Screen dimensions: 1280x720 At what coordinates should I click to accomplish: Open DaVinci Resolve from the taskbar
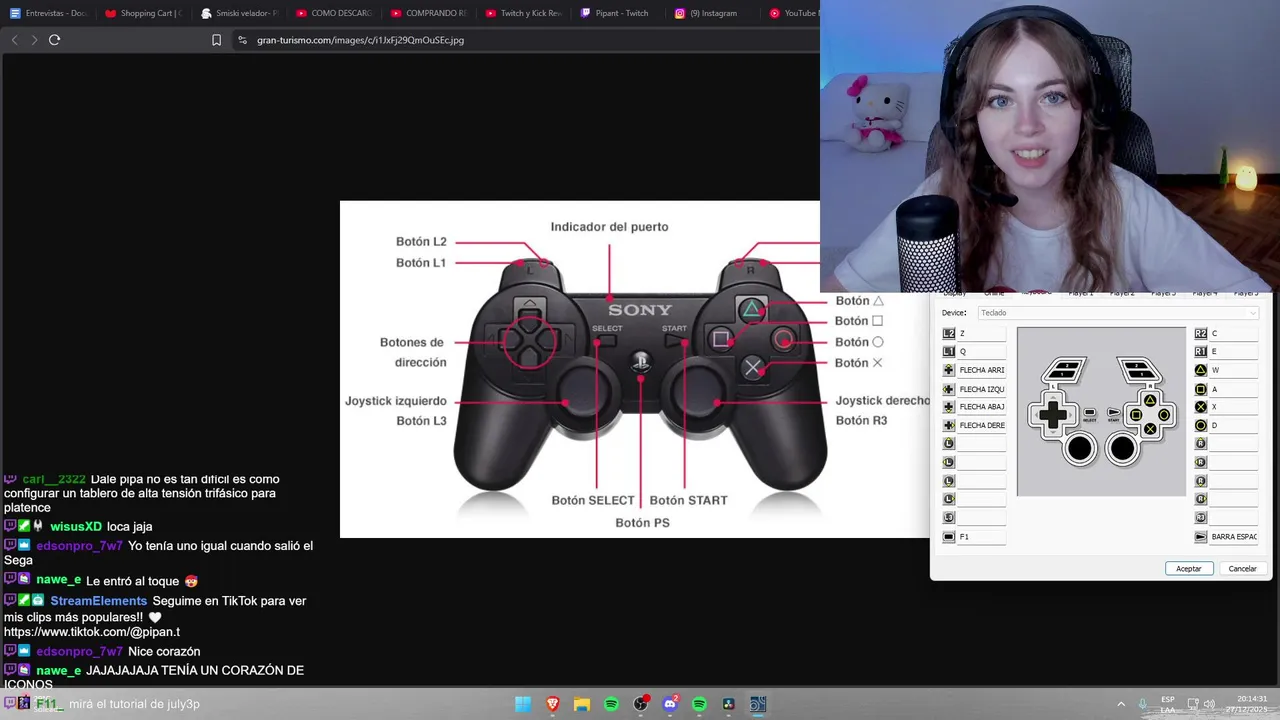pyautogui.click(x=728, y=704)
